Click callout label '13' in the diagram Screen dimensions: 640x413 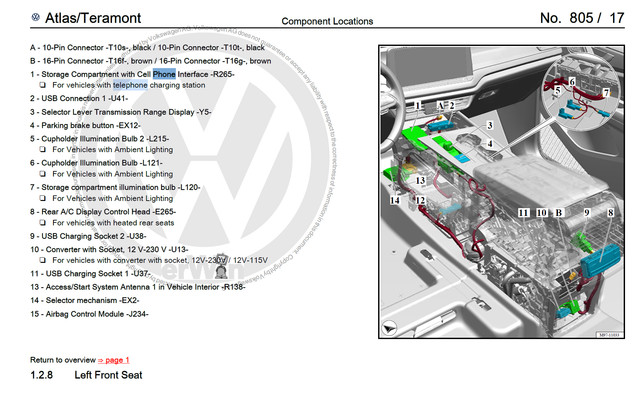tap(420, 180)
